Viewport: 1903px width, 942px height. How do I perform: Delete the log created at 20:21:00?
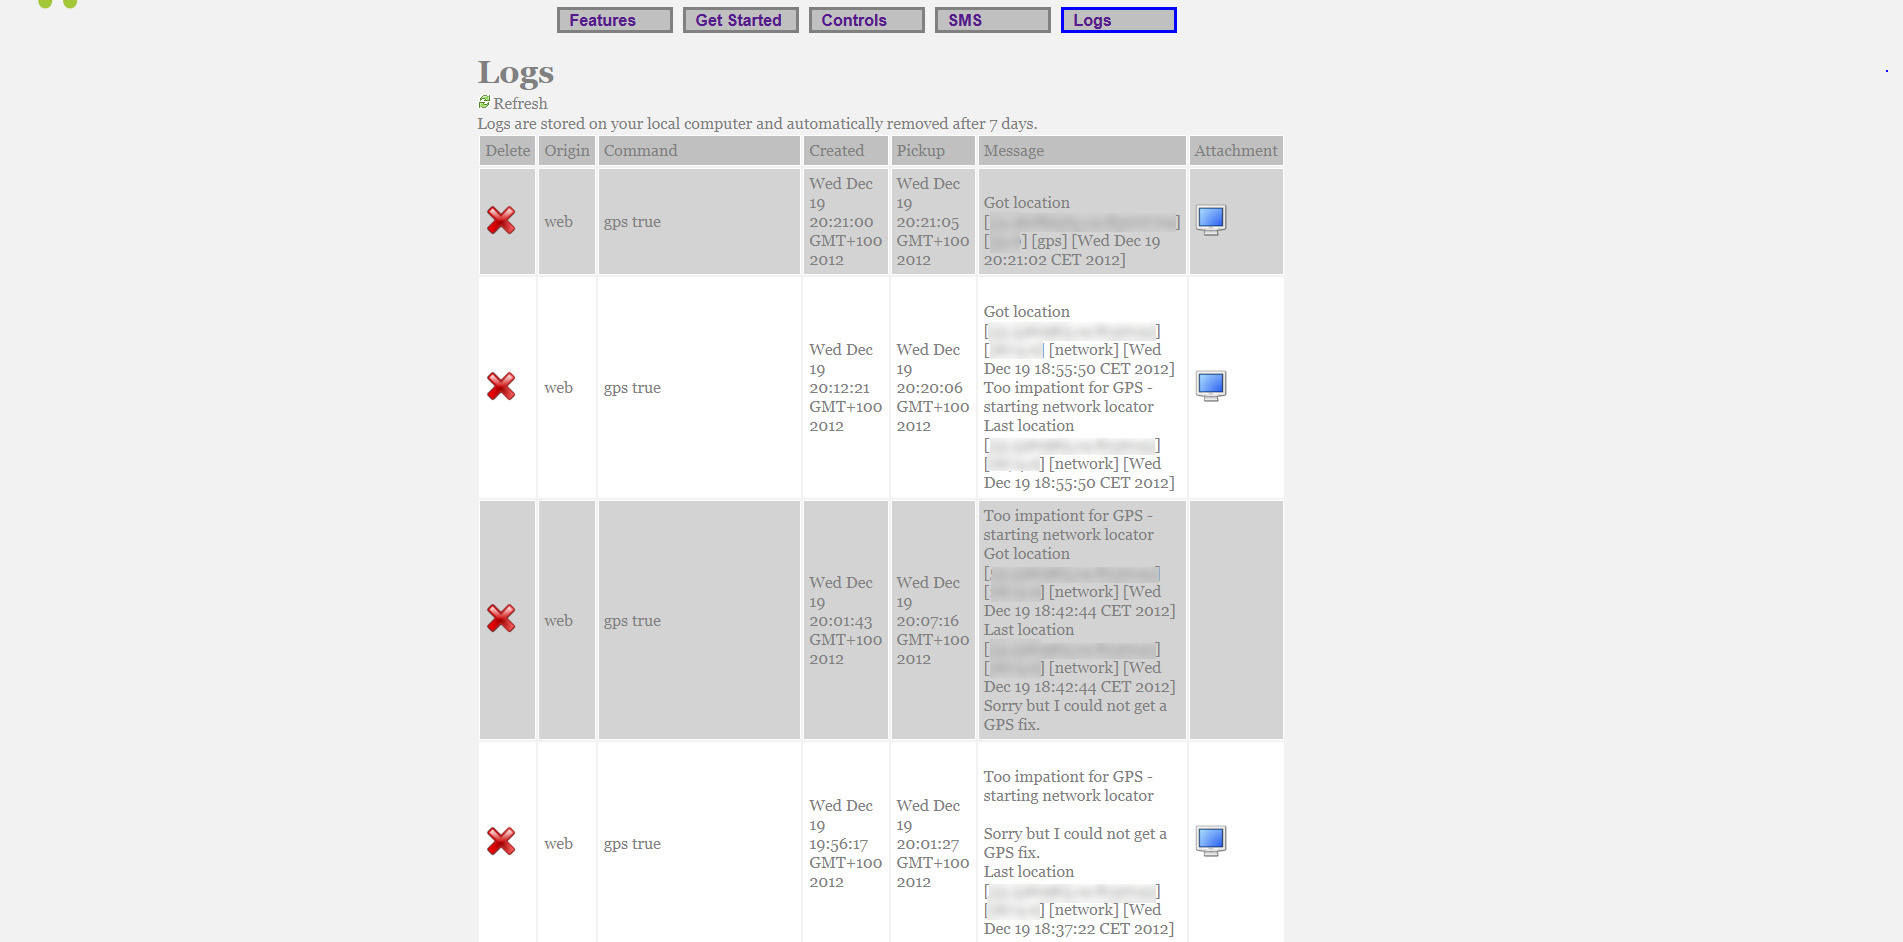pos(501,221)
